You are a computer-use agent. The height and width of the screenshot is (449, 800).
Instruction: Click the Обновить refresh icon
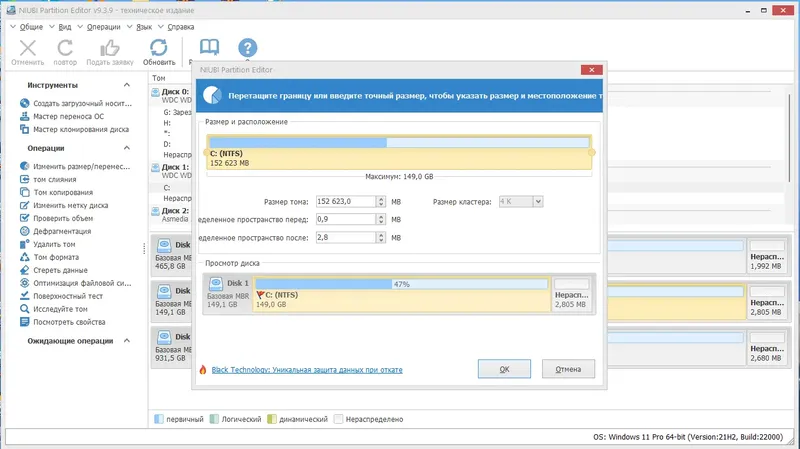(x=159, y=47)
